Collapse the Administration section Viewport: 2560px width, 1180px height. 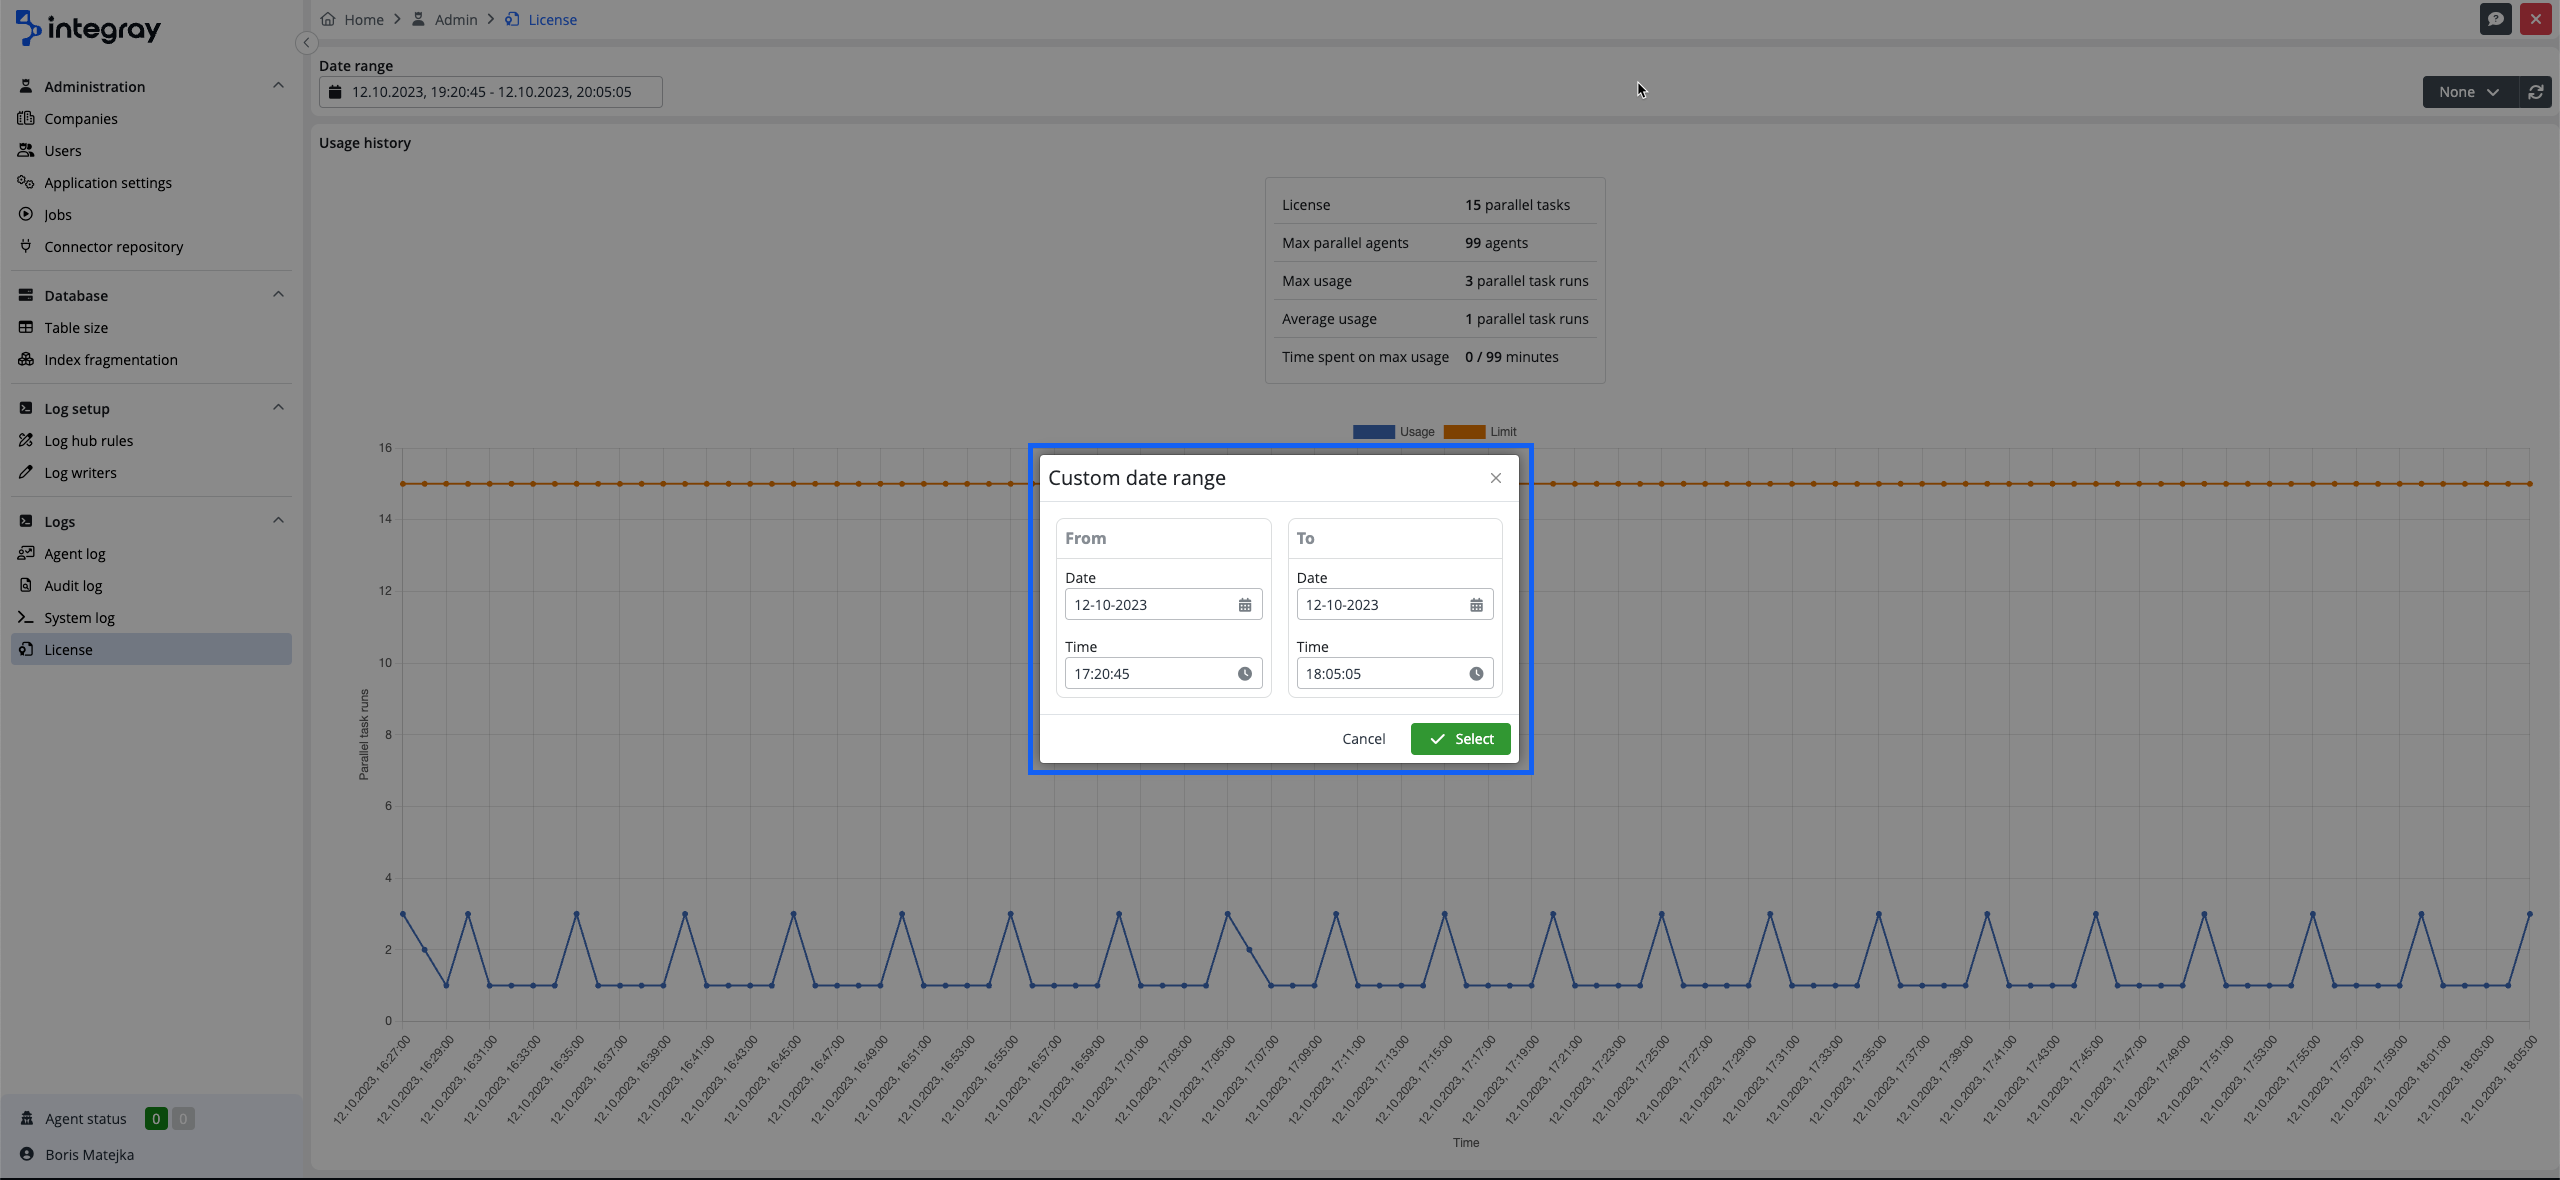click(278, 86)
